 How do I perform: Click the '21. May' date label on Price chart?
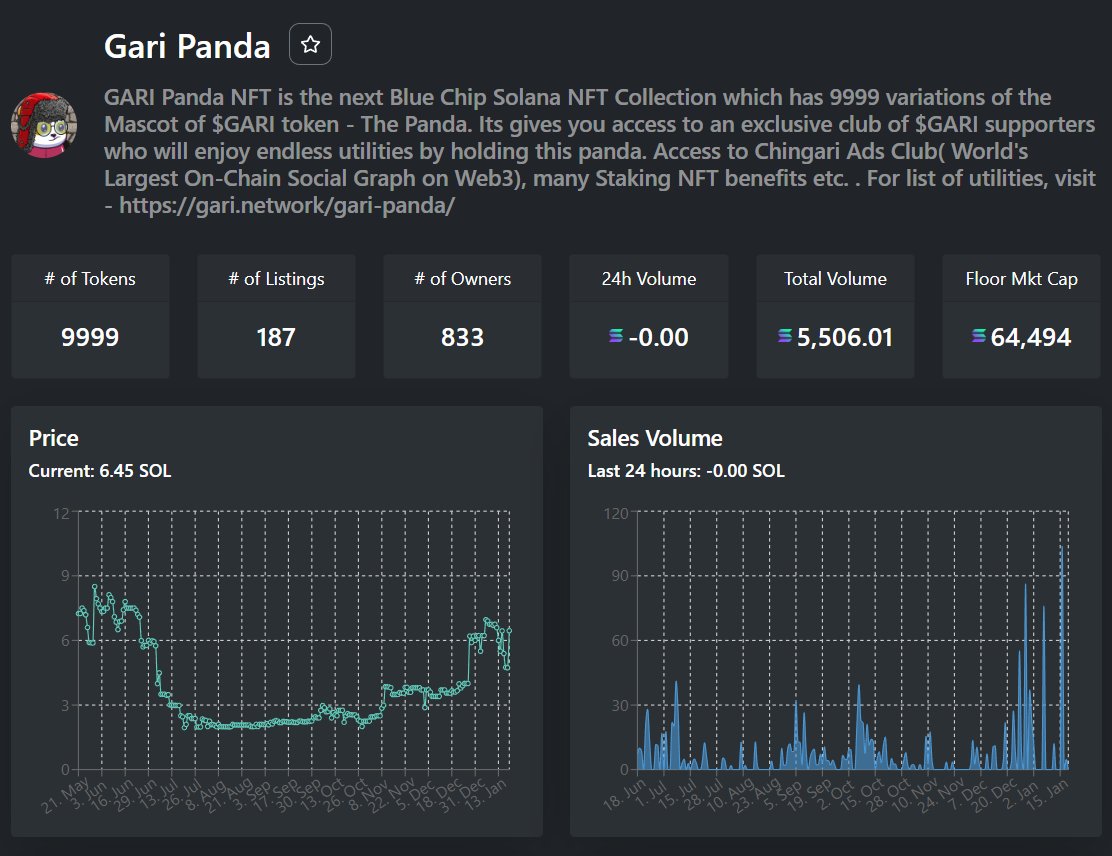tap(65, 794)
